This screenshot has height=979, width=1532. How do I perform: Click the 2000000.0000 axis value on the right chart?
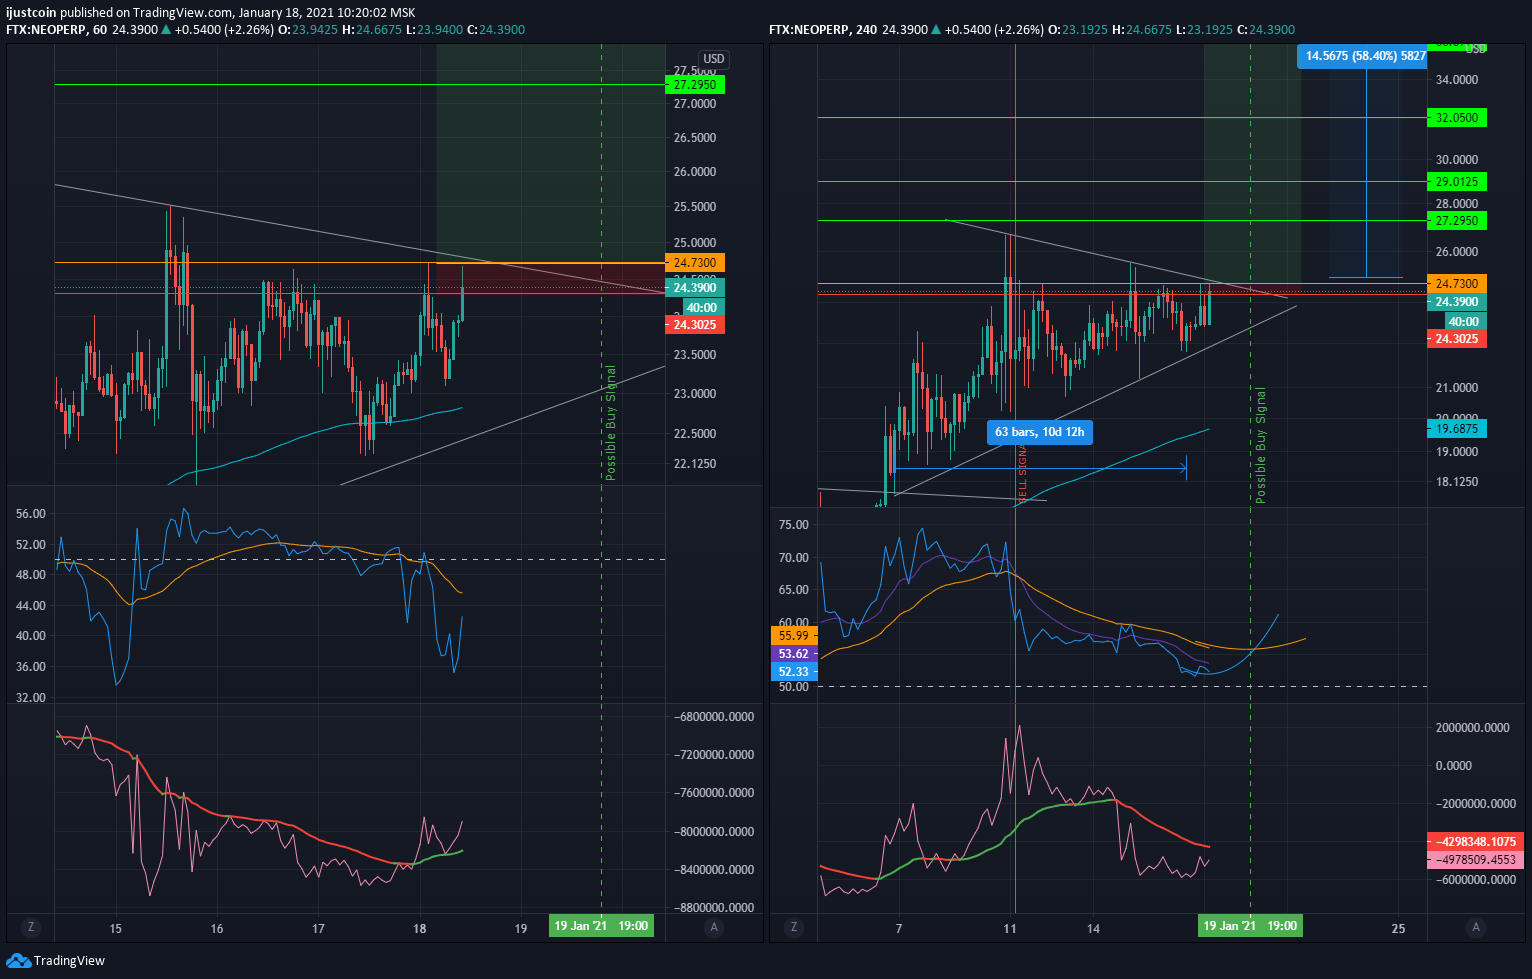click(x=1473, y=728)
